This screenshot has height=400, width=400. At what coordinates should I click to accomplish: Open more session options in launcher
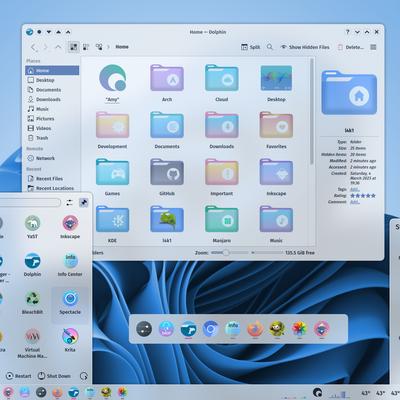(x=84, y=376)
